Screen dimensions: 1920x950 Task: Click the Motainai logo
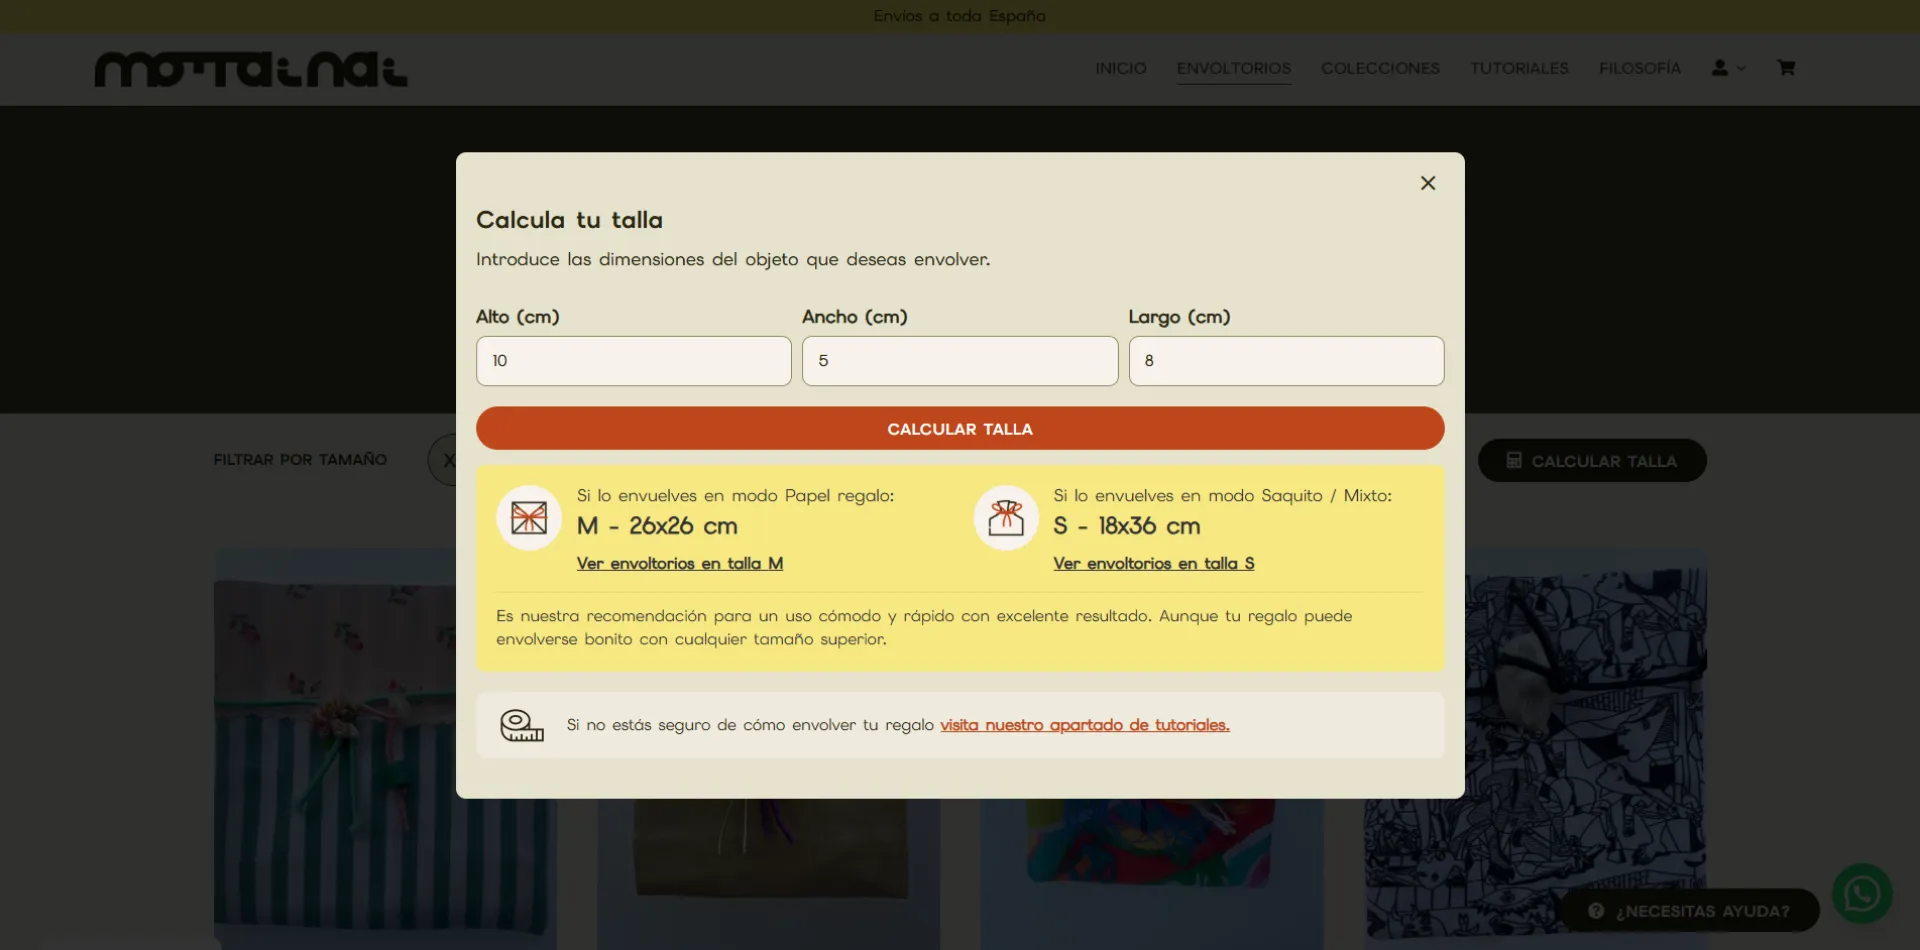click(x=251, y=69)
